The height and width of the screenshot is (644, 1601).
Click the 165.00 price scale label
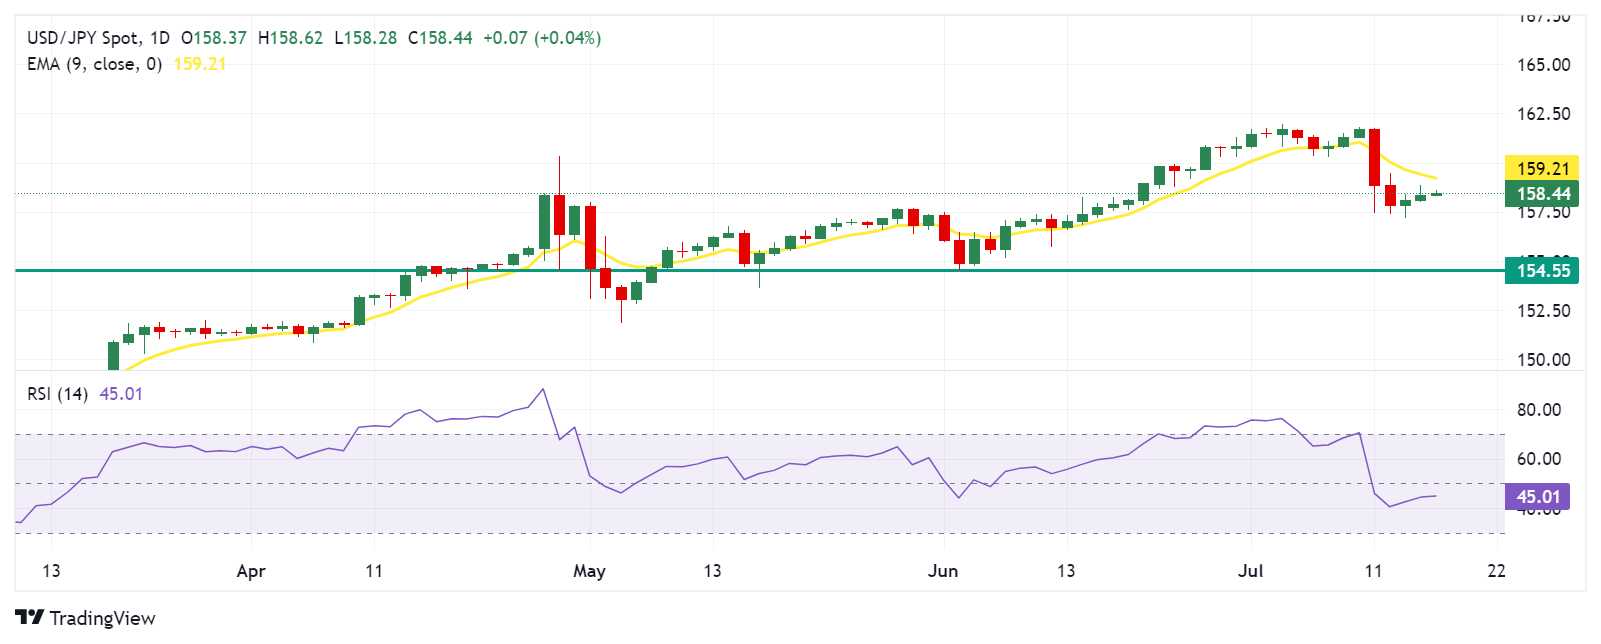pos(1543,65)
